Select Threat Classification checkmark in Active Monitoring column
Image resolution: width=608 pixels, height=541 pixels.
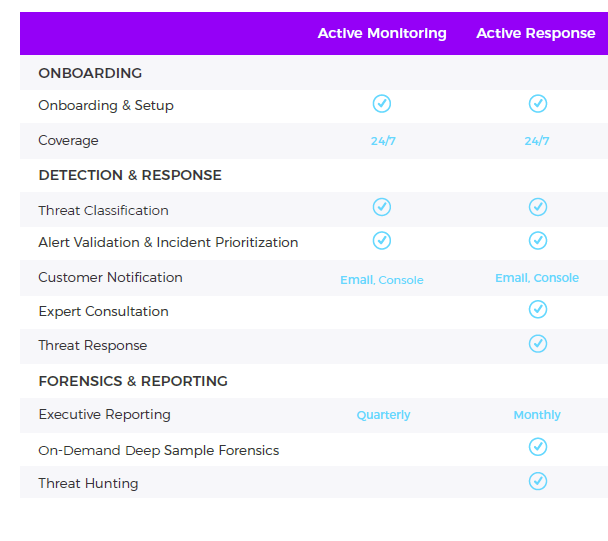382,207
